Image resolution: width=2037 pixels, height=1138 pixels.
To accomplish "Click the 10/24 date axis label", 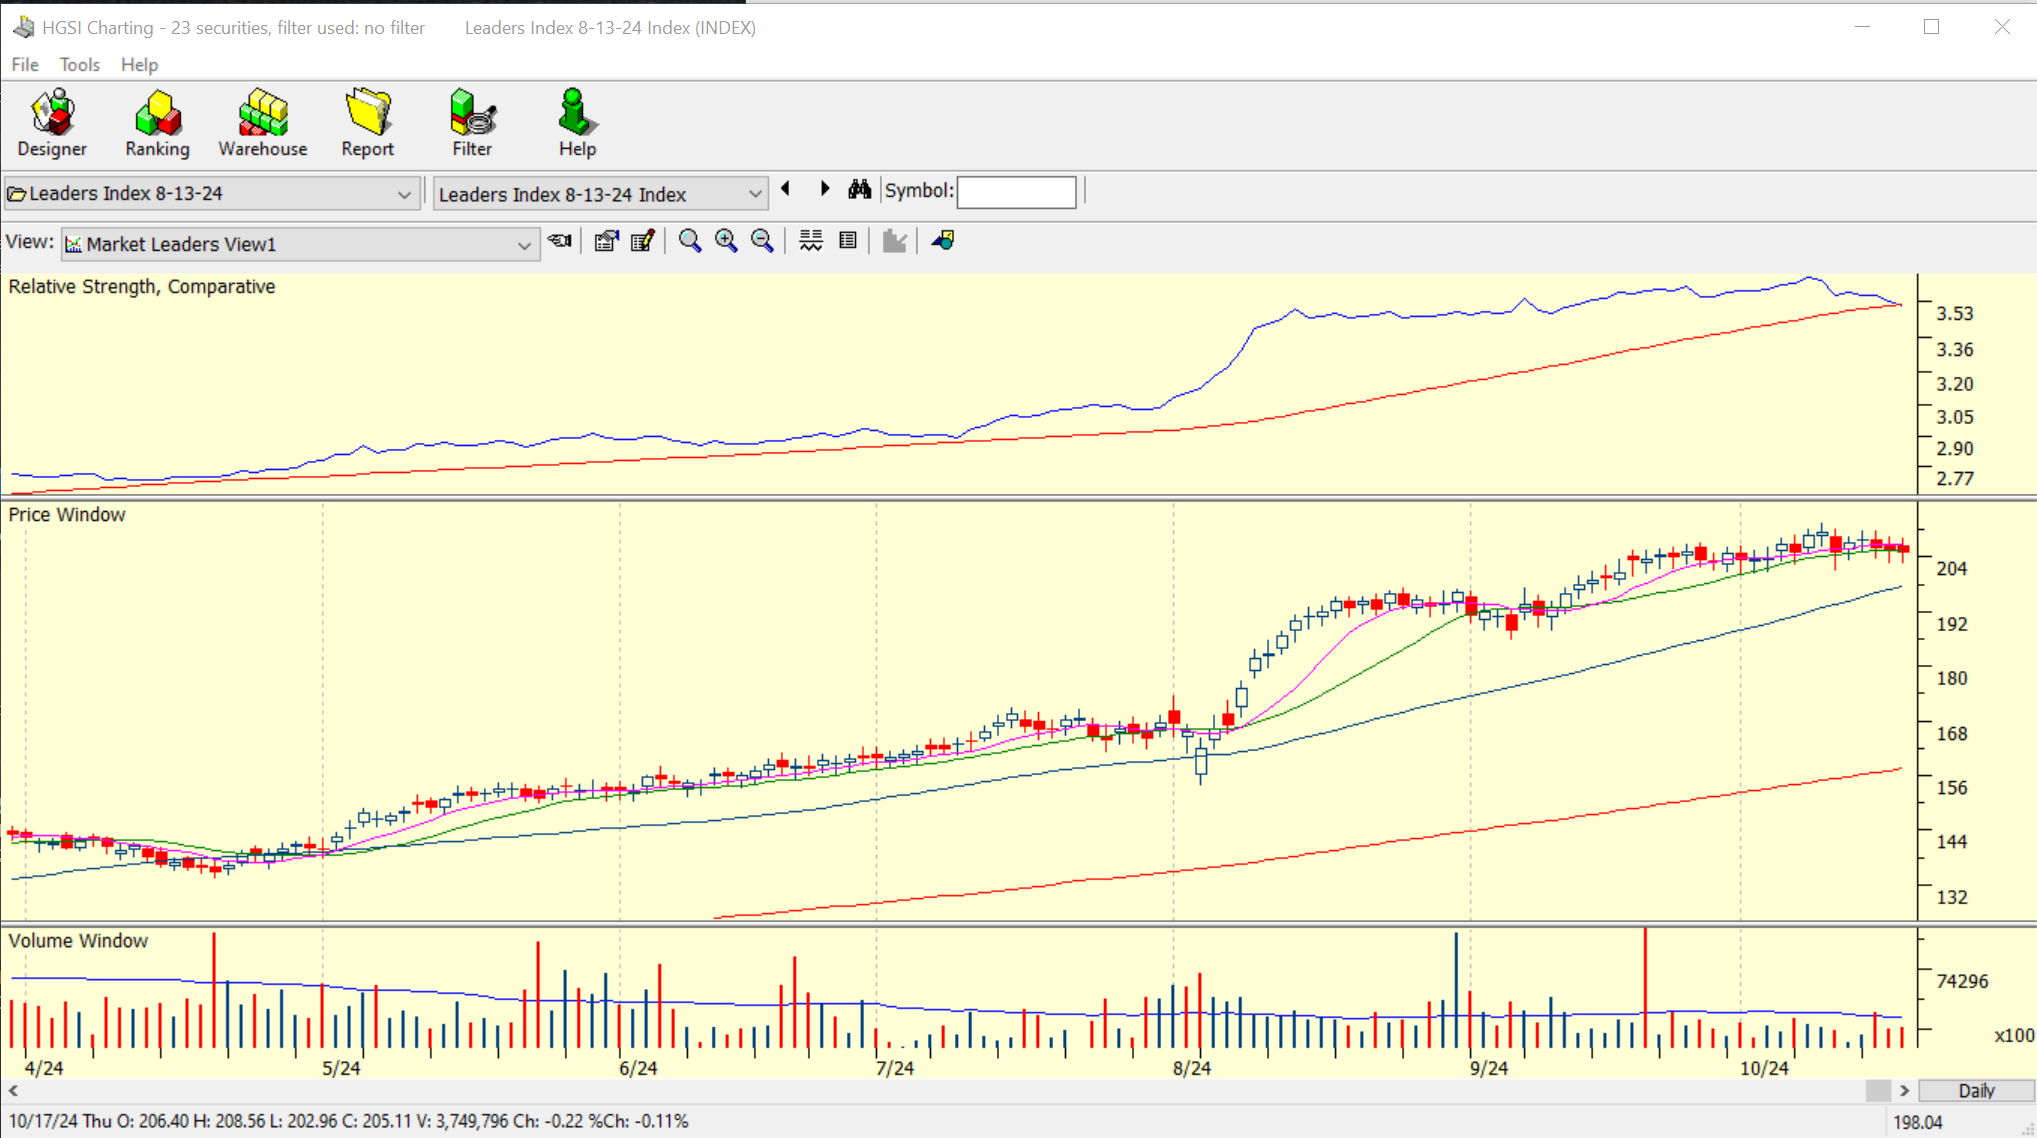I will 1764,1068.
